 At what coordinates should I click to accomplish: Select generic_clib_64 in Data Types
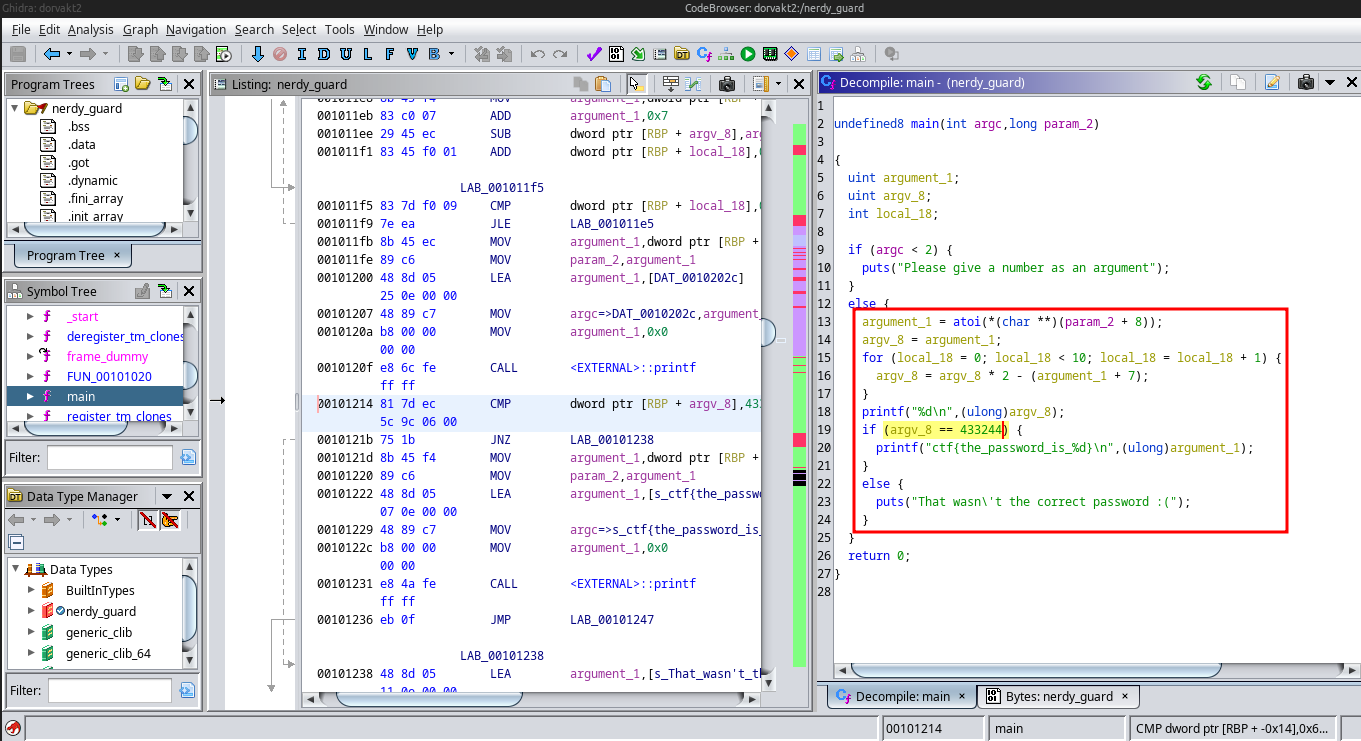point(108,654)
